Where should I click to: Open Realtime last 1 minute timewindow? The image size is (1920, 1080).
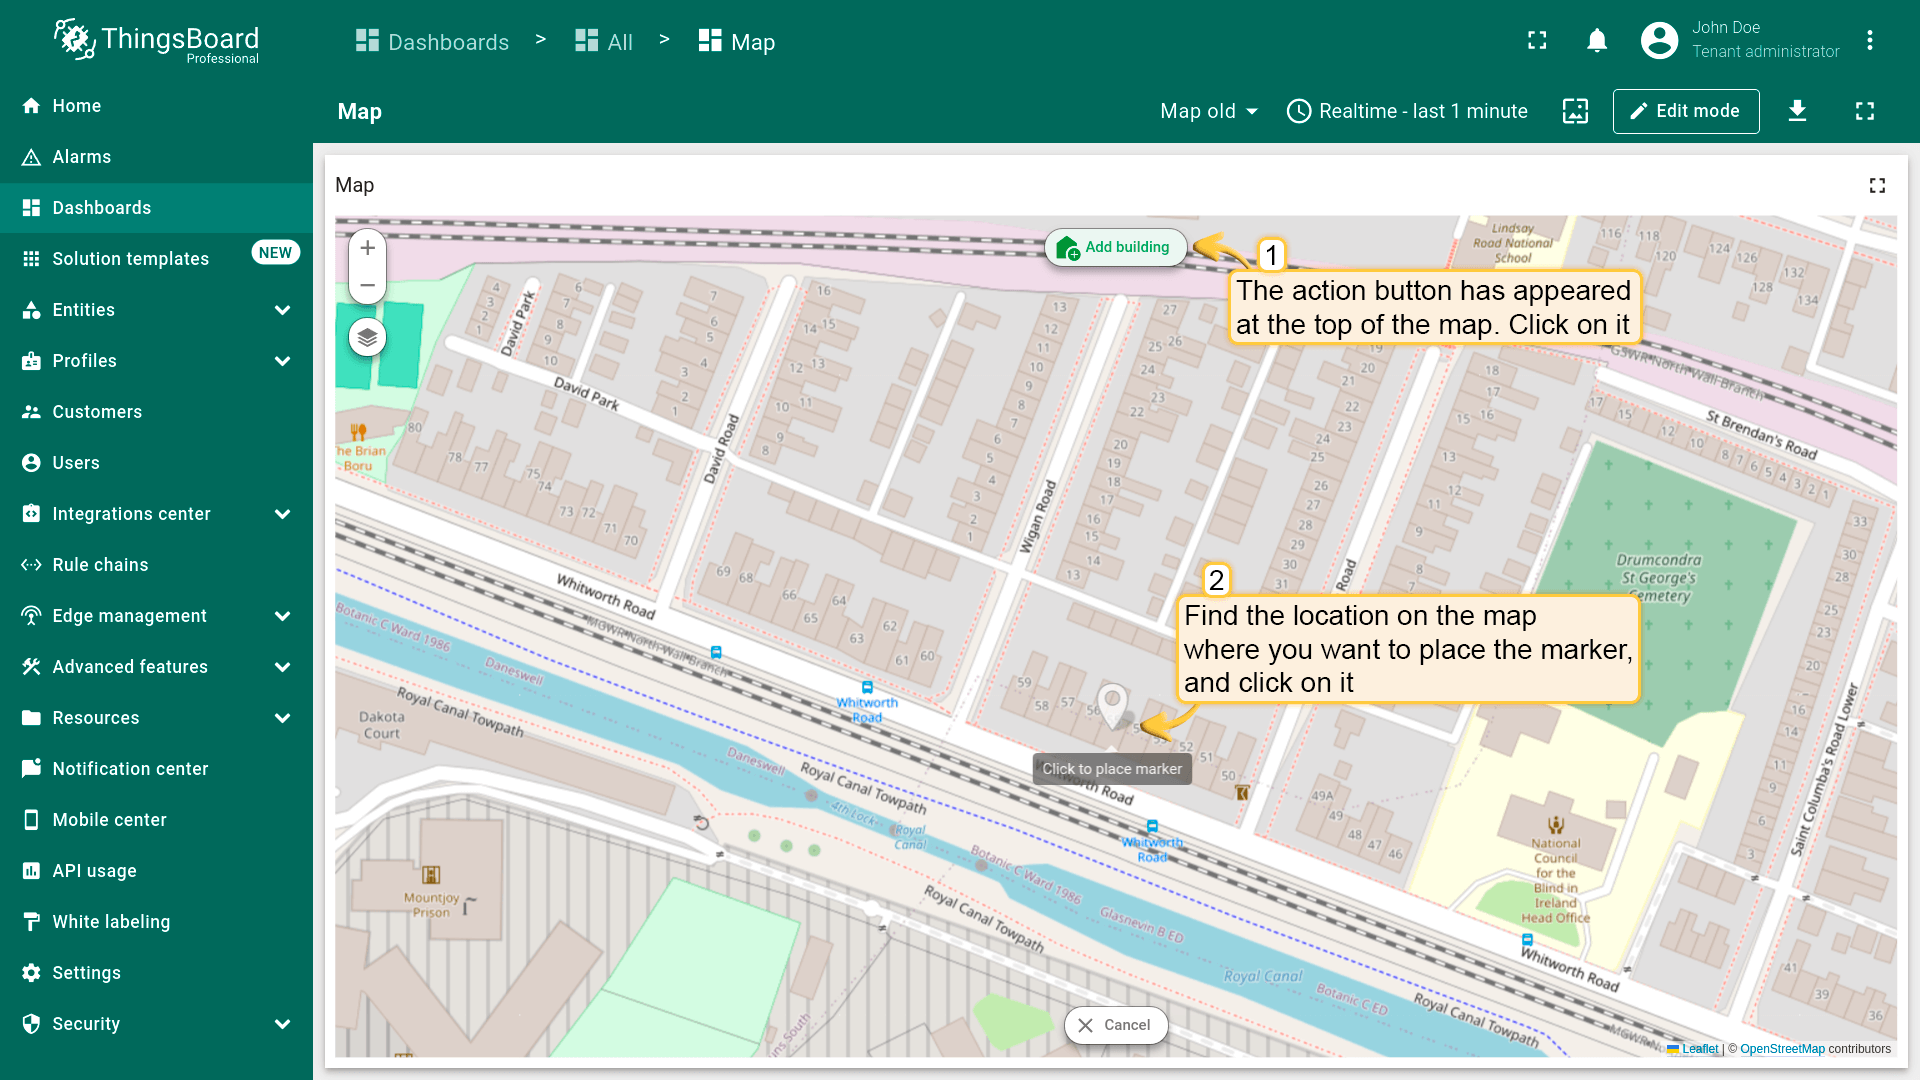(x=1407, y=111)
